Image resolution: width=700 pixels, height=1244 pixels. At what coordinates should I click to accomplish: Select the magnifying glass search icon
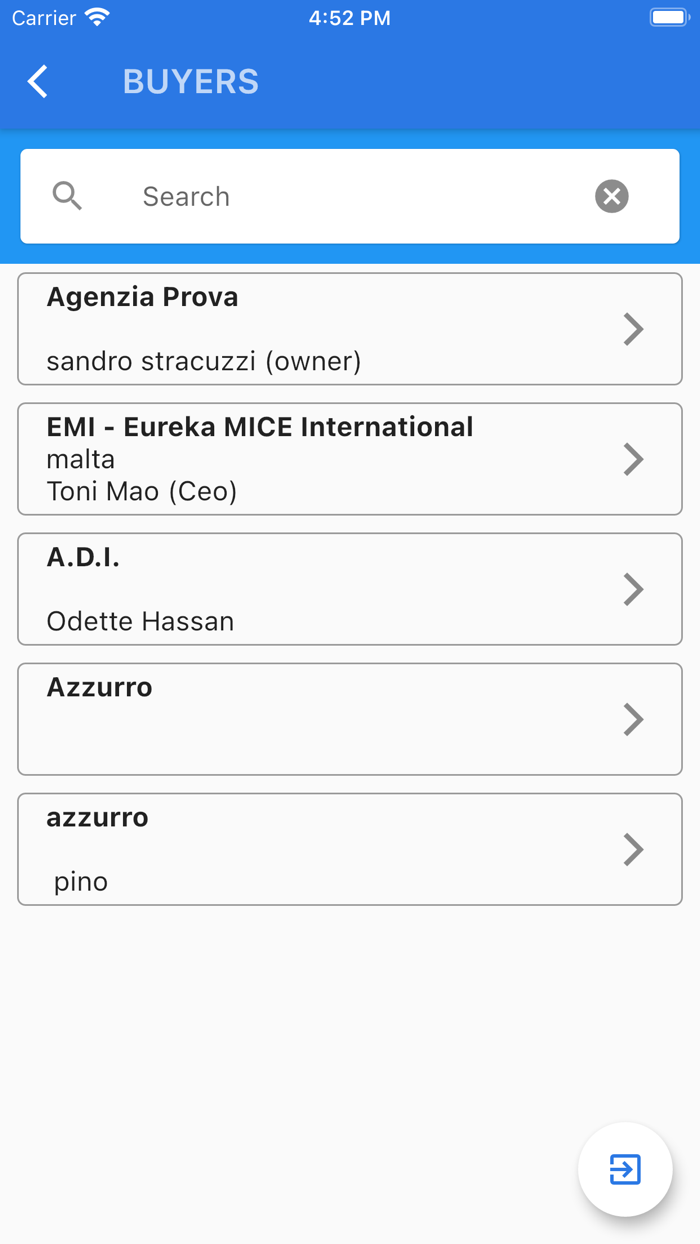click(67, 196)
